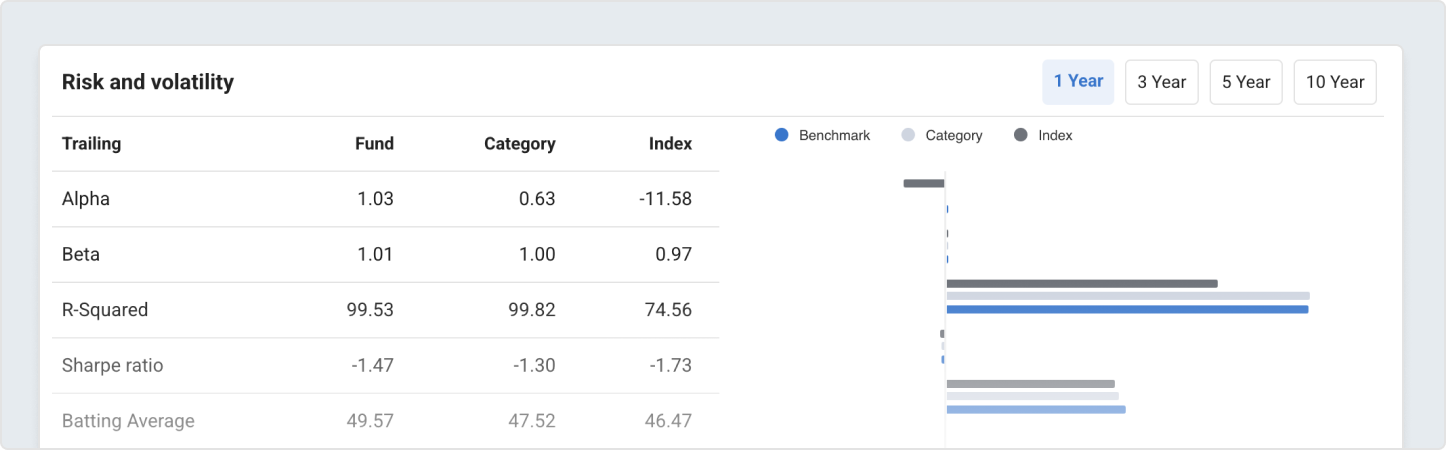This screenshot has height=450, width=1446.
Task: Select the R-Squared row label
Action: (105, 310)
